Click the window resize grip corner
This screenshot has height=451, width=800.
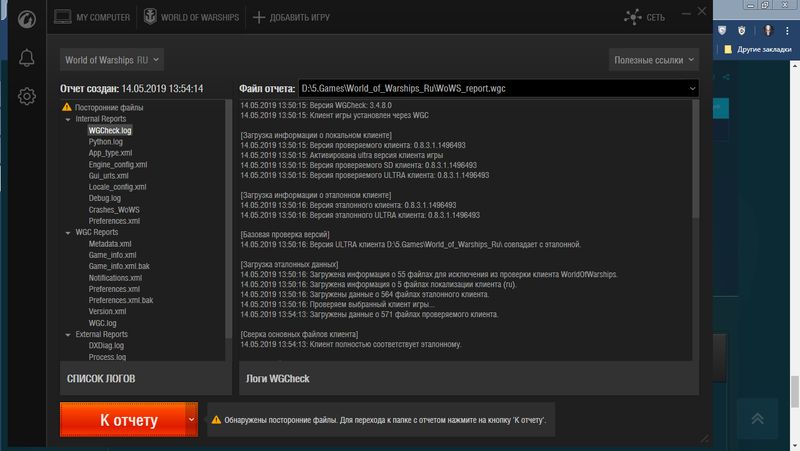[x=705, y=438]
